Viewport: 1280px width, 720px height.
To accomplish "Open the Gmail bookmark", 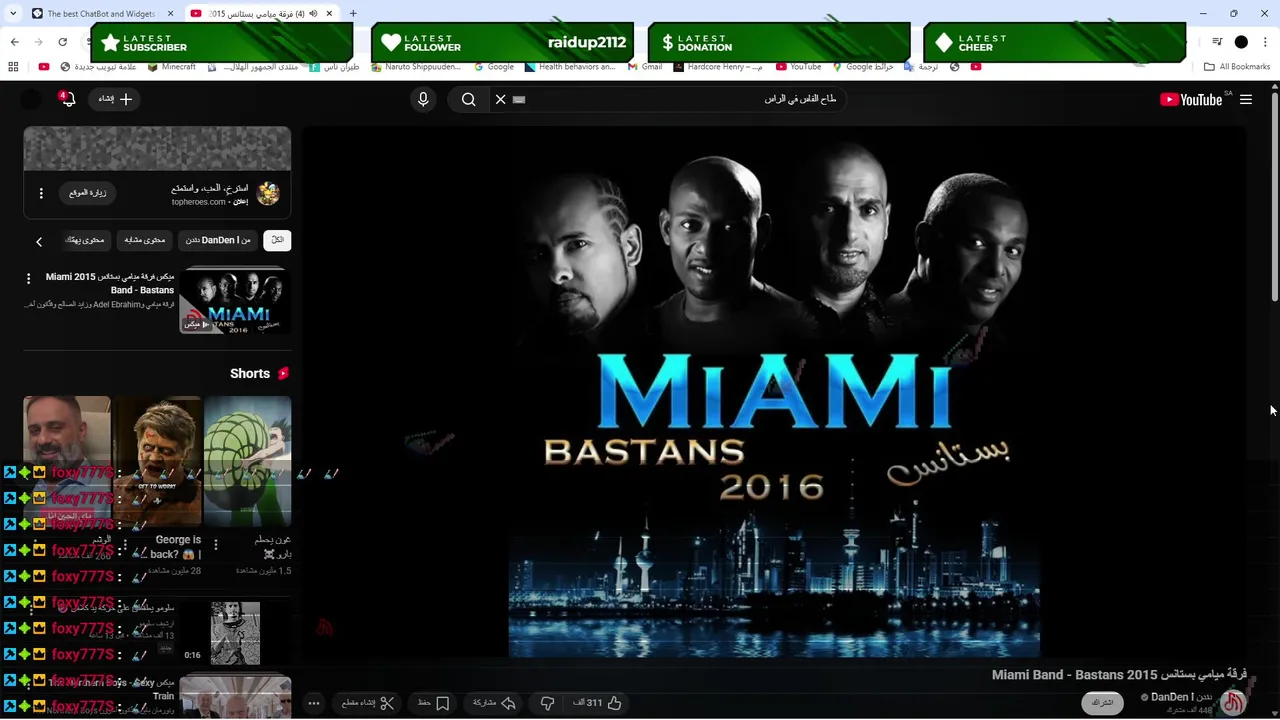I will 645,67.
